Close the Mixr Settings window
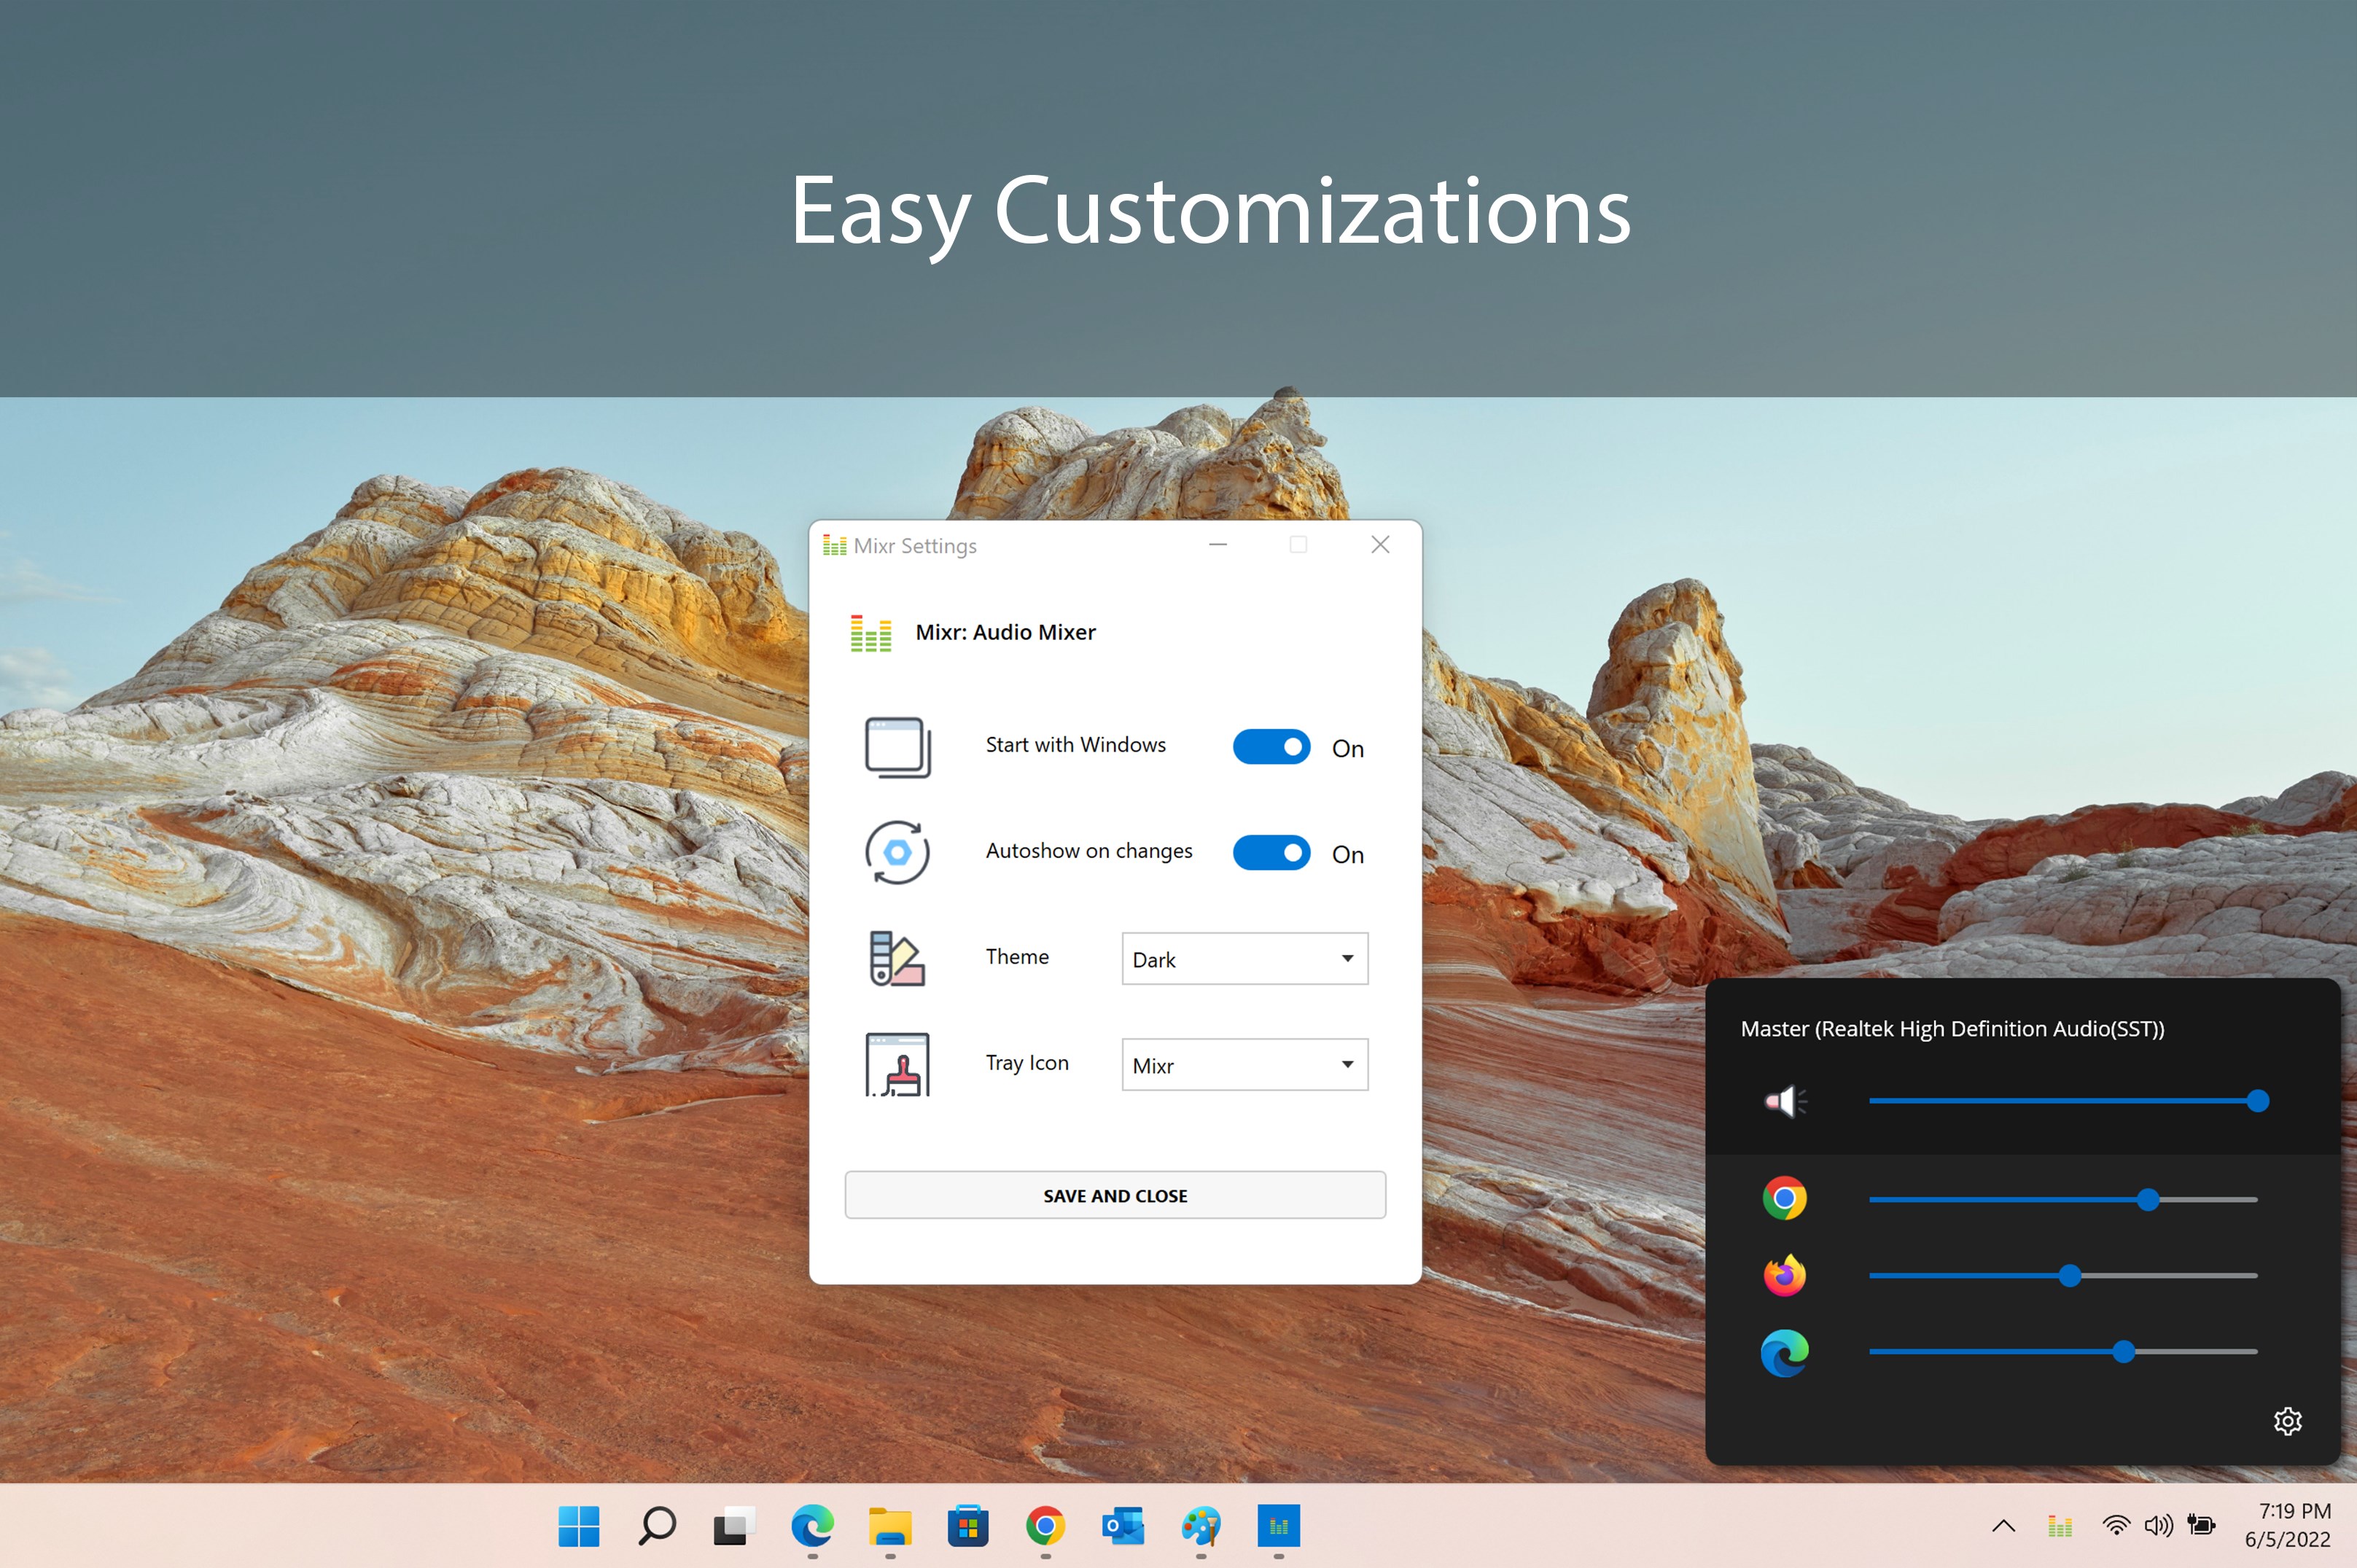The height and width of the screenshot is (1568, 2357). pos(1380,545)
